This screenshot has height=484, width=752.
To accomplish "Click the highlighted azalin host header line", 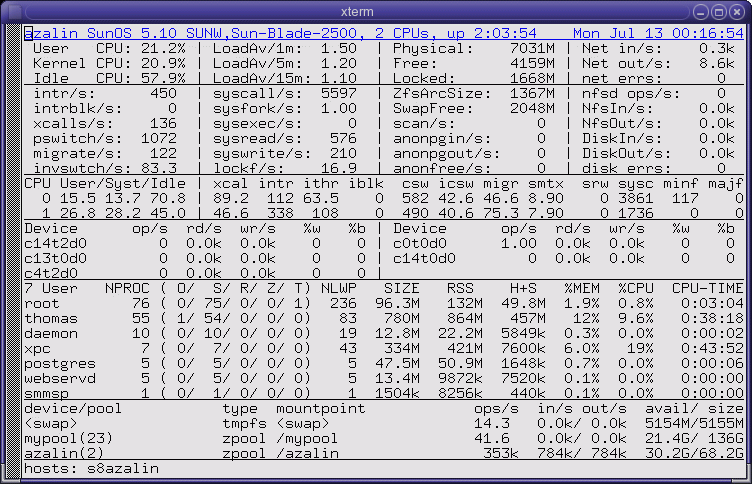I will tap(384, 33).
